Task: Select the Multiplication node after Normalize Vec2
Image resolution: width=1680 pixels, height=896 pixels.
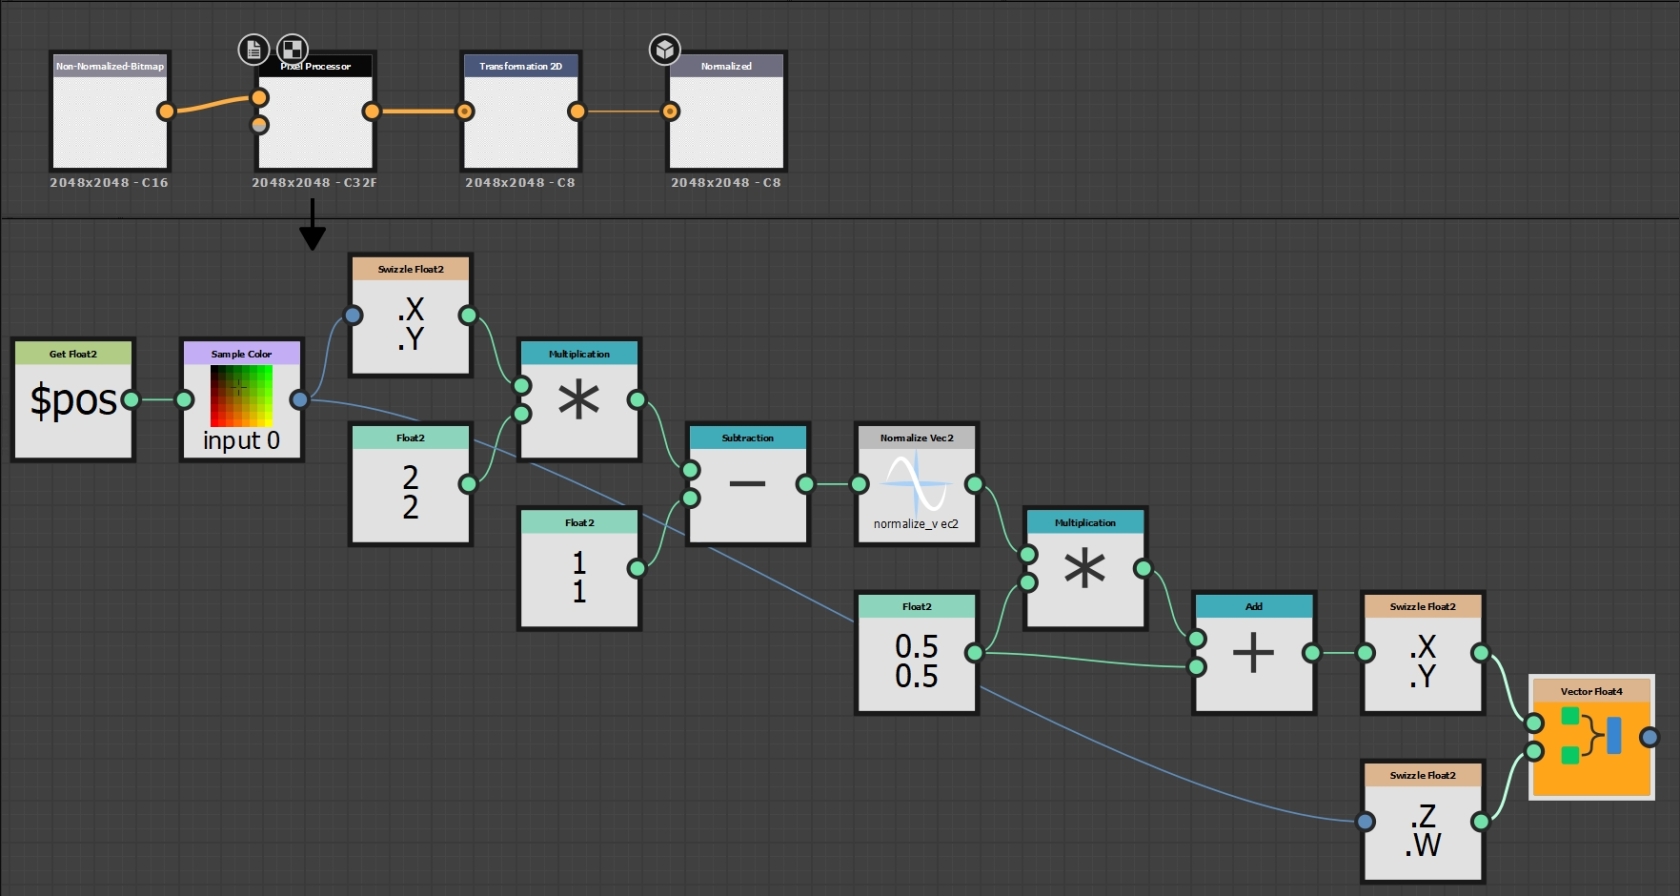Action: click(1085, 569)
